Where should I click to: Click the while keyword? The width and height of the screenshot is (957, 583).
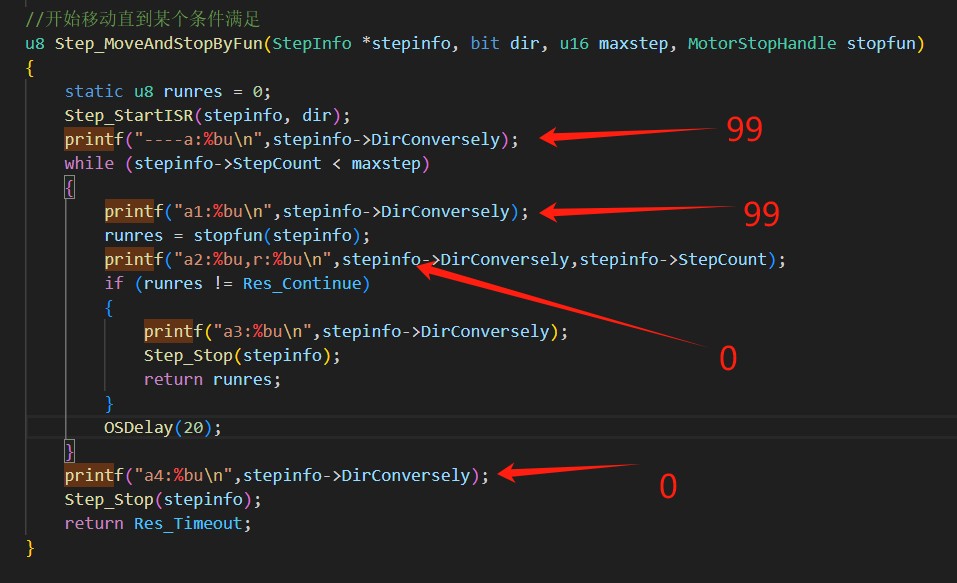89,164
